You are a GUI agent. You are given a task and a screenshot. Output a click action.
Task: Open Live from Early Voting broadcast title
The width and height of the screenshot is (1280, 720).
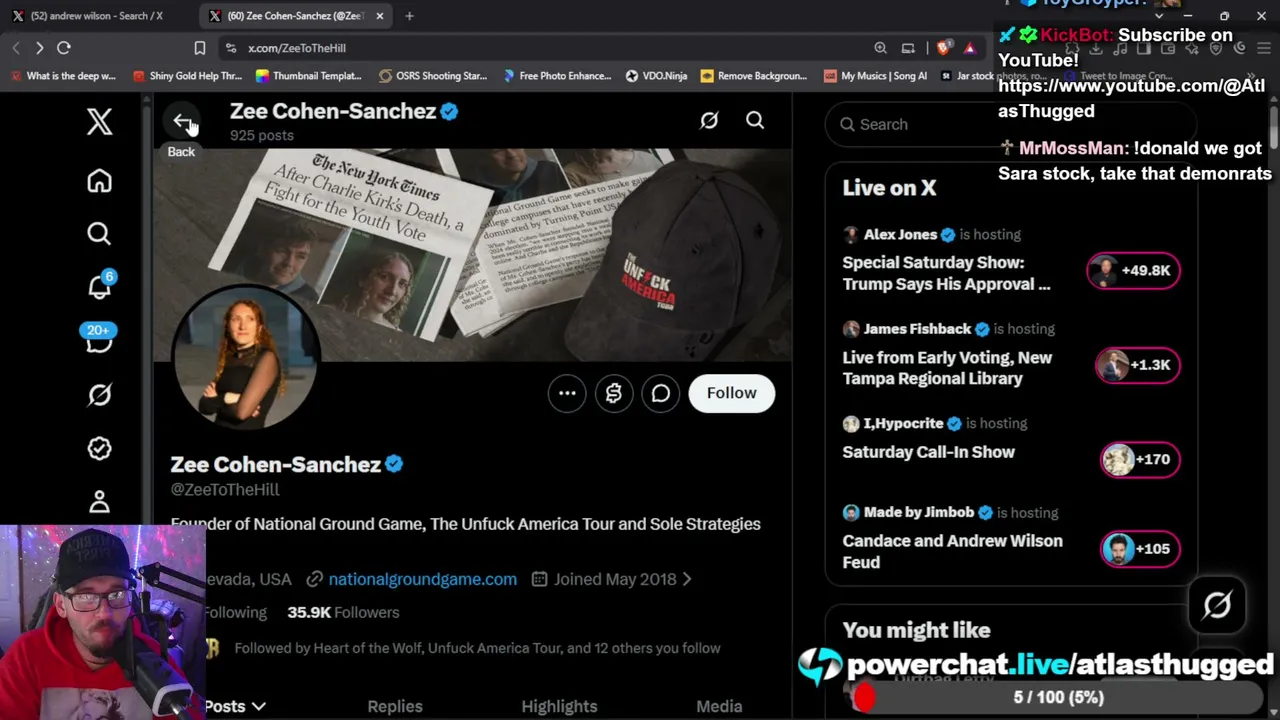point(947,368)
